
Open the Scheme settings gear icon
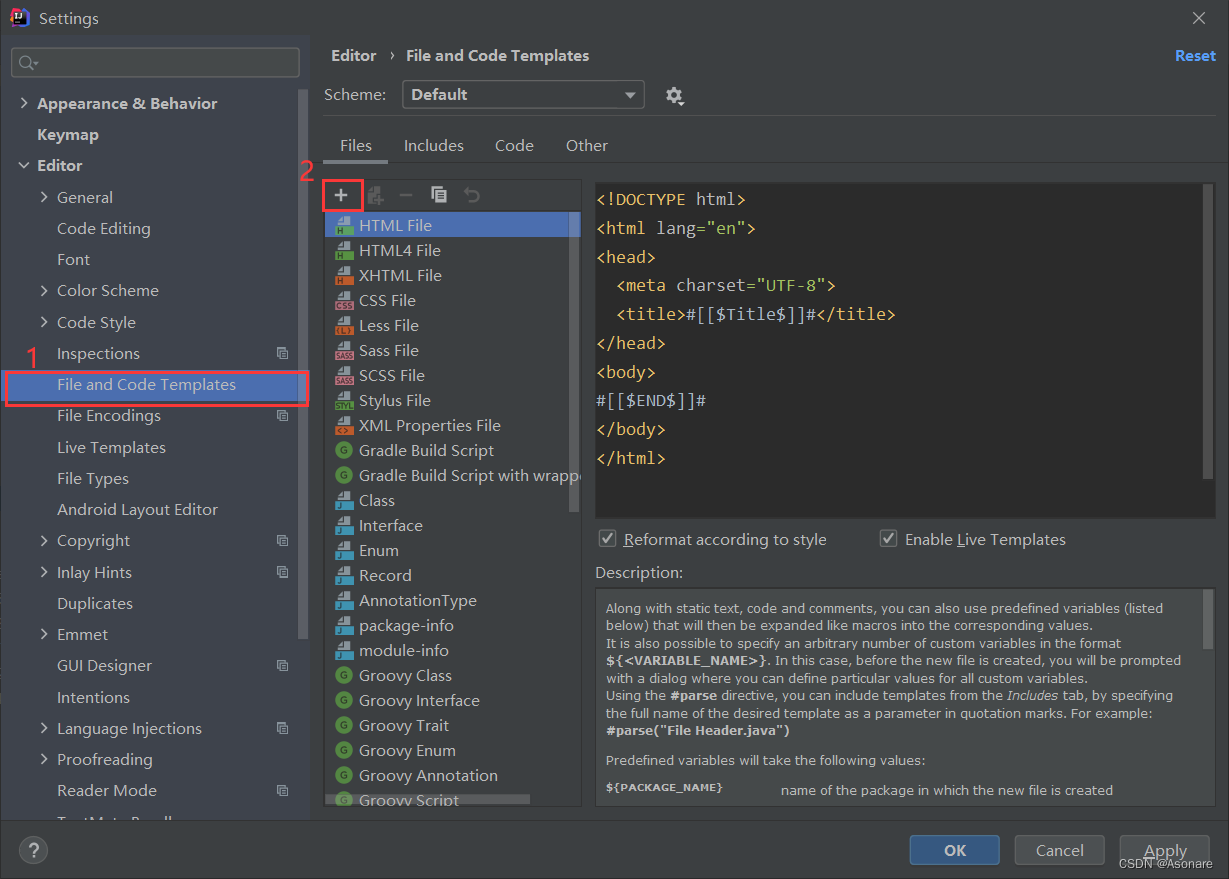pos(674,96)
